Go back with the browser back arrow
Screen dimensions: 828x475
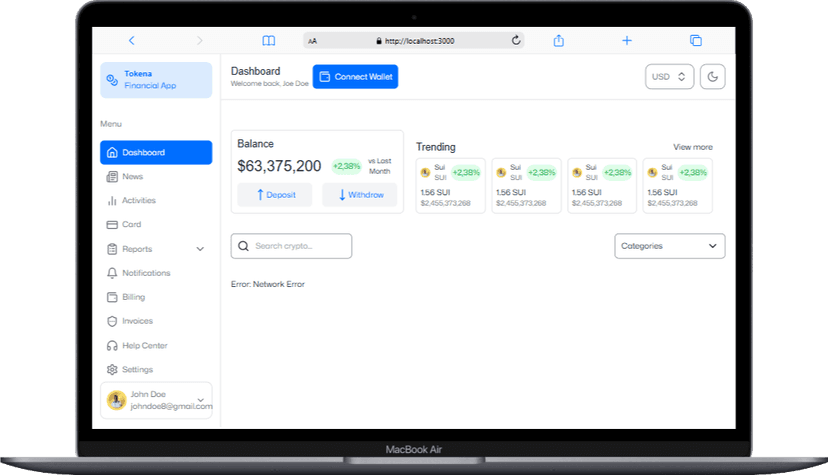131,41
